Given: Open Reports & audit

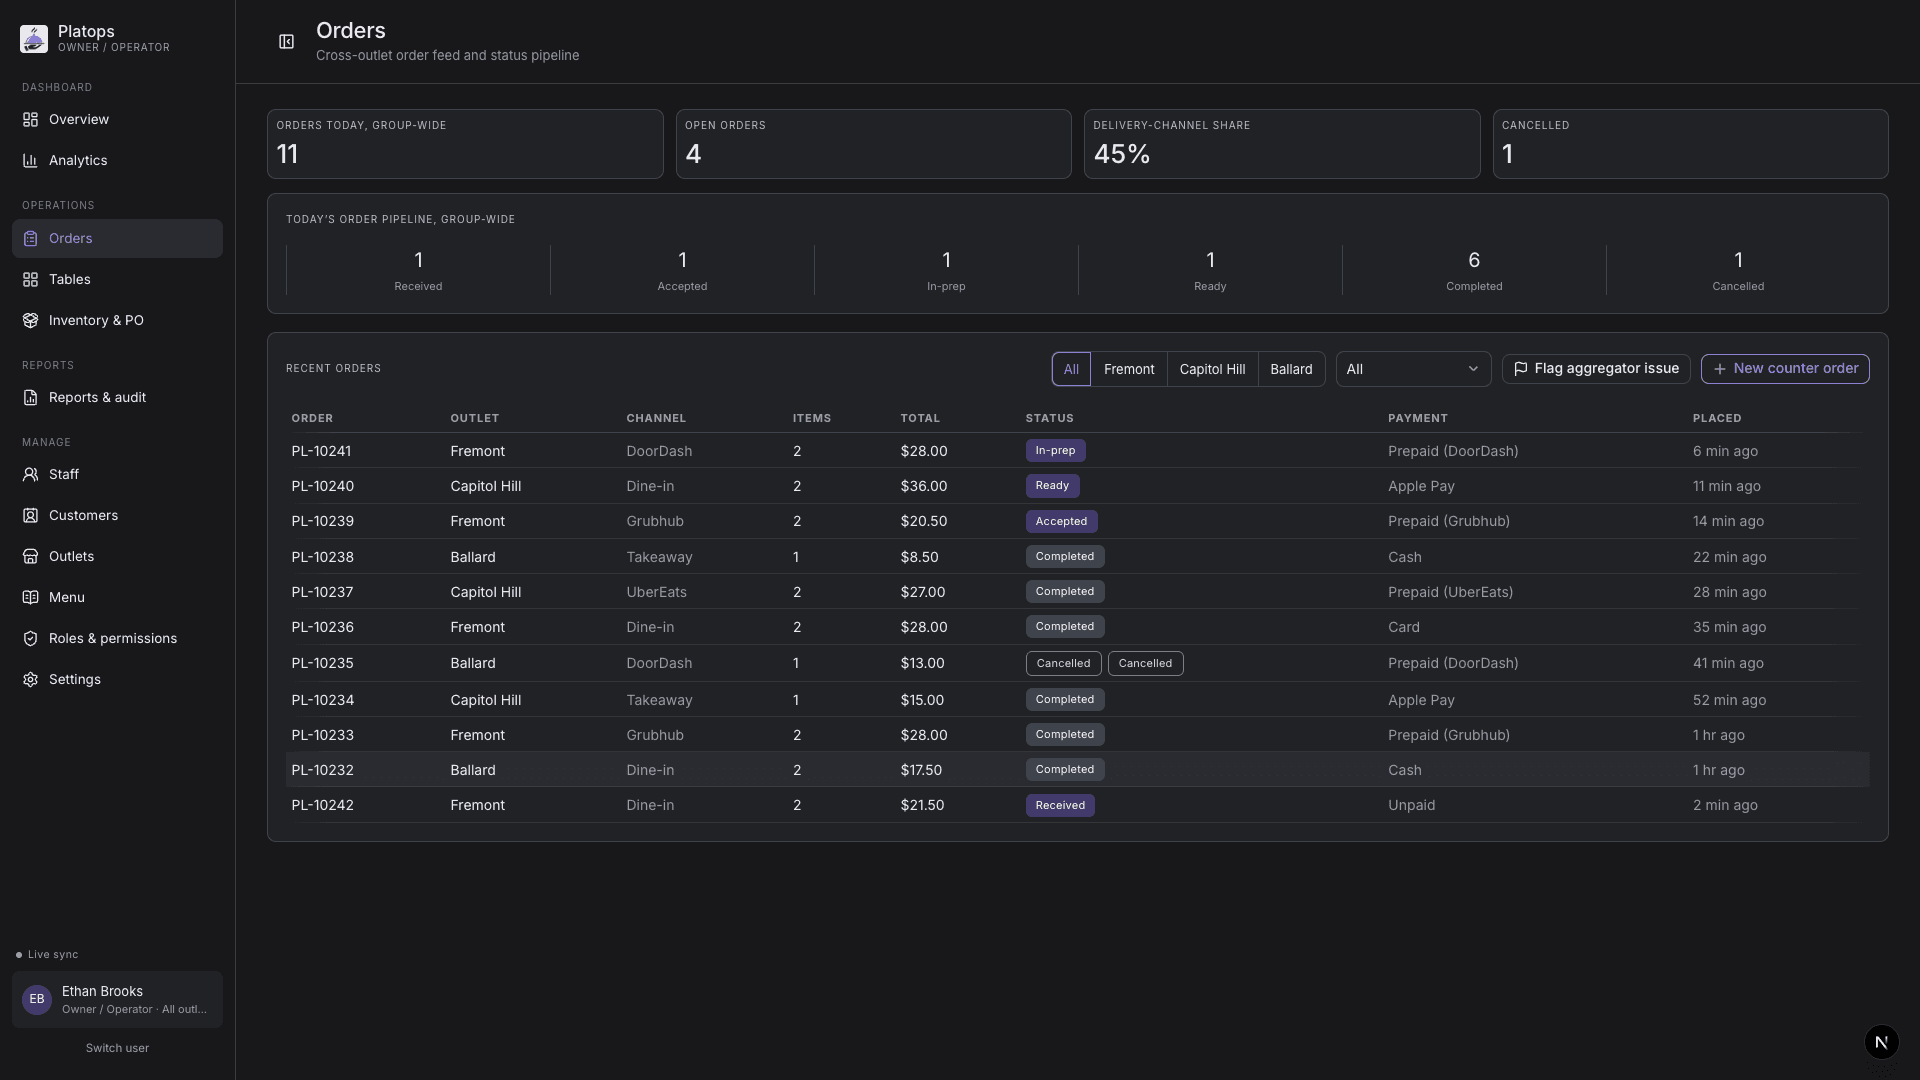Looking at the screenshot, I should click(x=117, y=398).
